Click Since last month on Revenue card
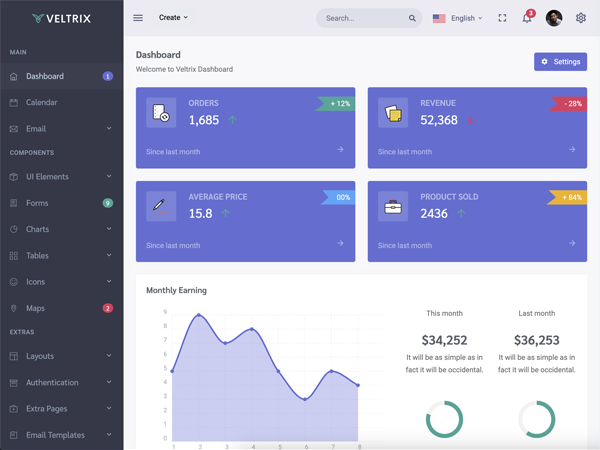The image size is (600, 450). coord(405,152)
